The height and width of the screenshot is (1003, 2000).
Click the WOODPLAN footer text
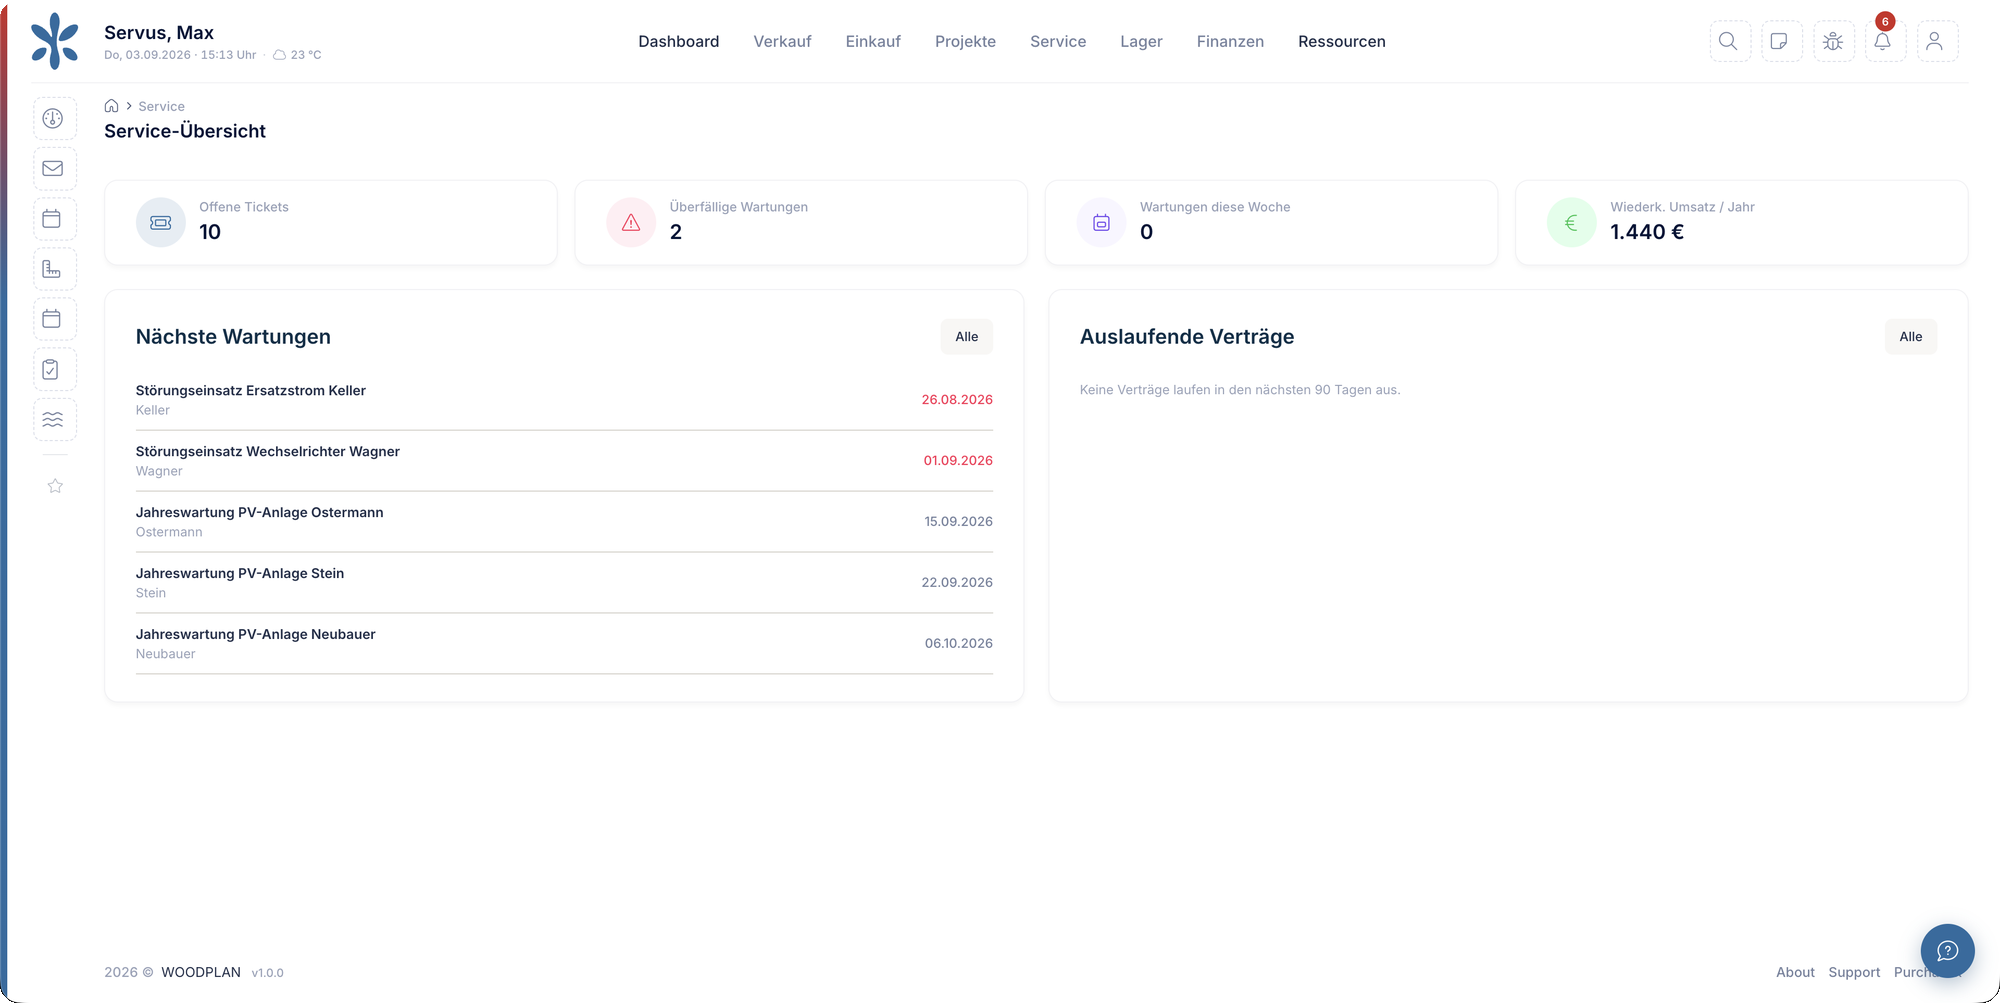(201, 972)
